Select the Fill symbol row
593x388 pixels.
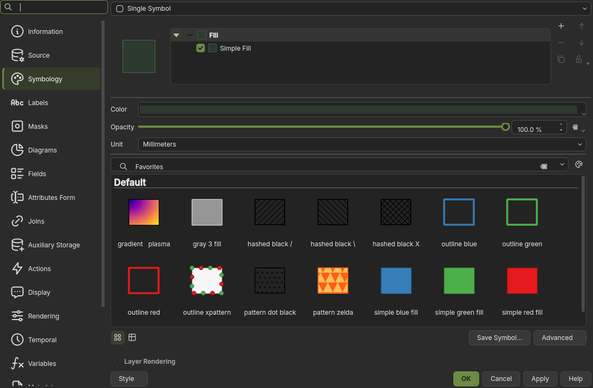[x=360, y=35]
